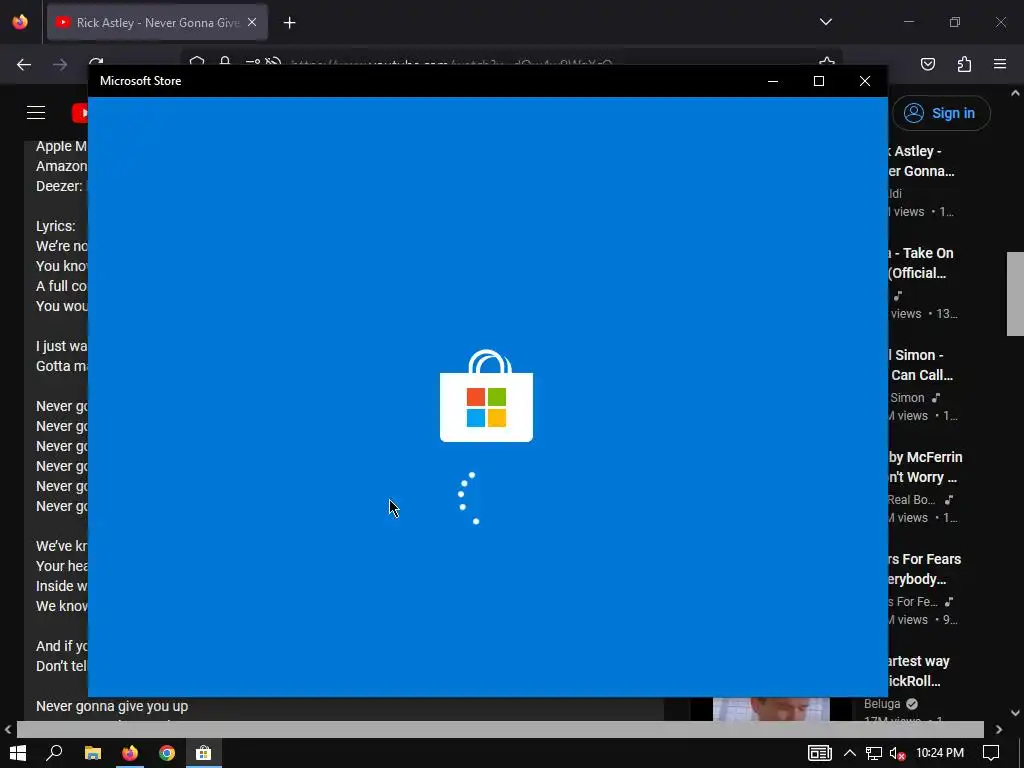Click the Firefox logo in the browser title bar
Viewport: 1024px width, 768px height.
click(x=20, y=22)
